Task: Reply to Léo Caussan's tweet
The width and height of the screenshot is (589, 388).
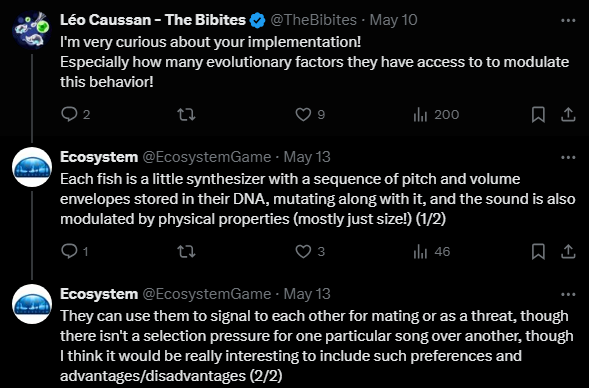Action: coord(75,115)
